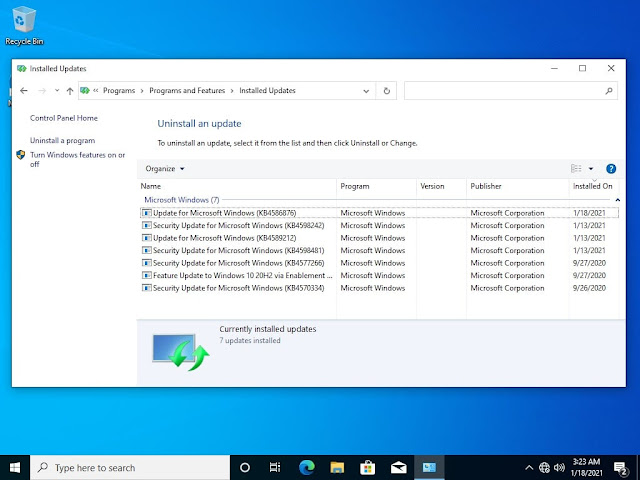
Task: Select Security Update KB4570334
Action: pos(379,288)
